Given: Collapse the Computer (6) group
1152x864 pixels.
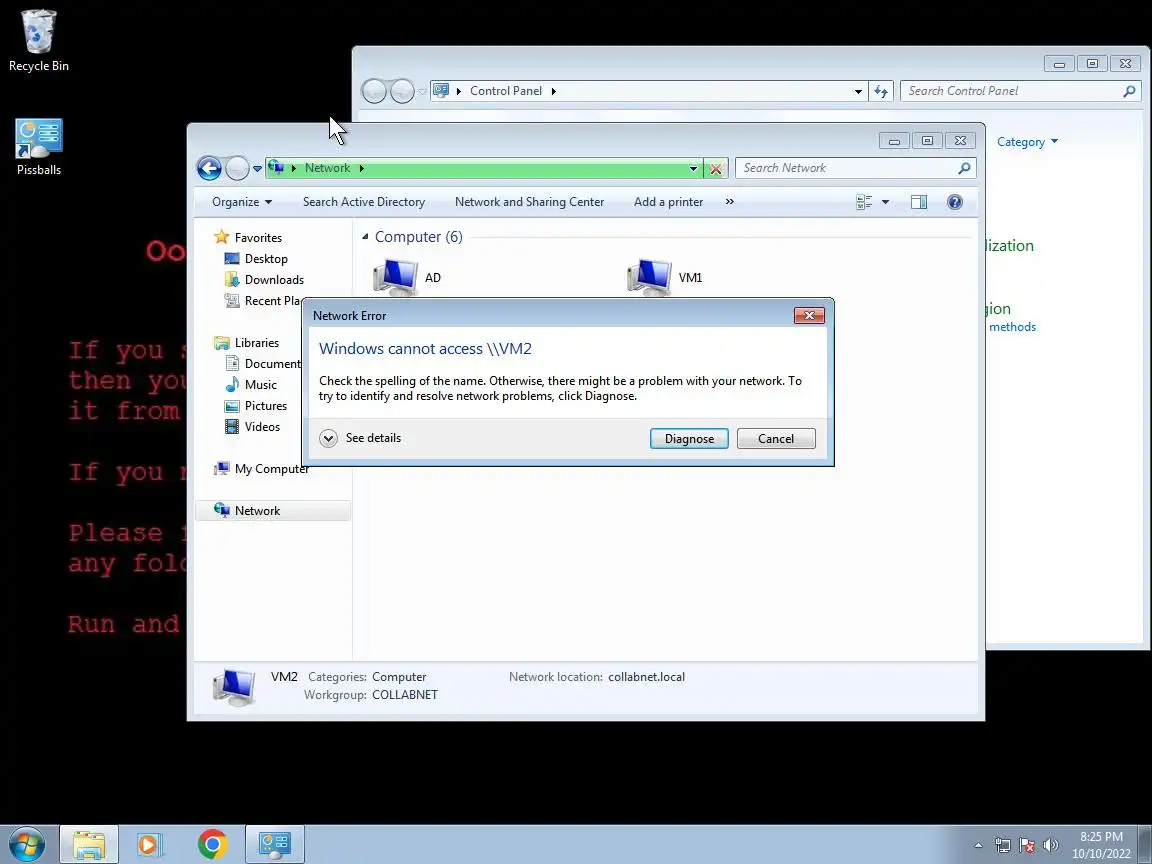Looking at the screenshot, I should click(x=365, y=237).
